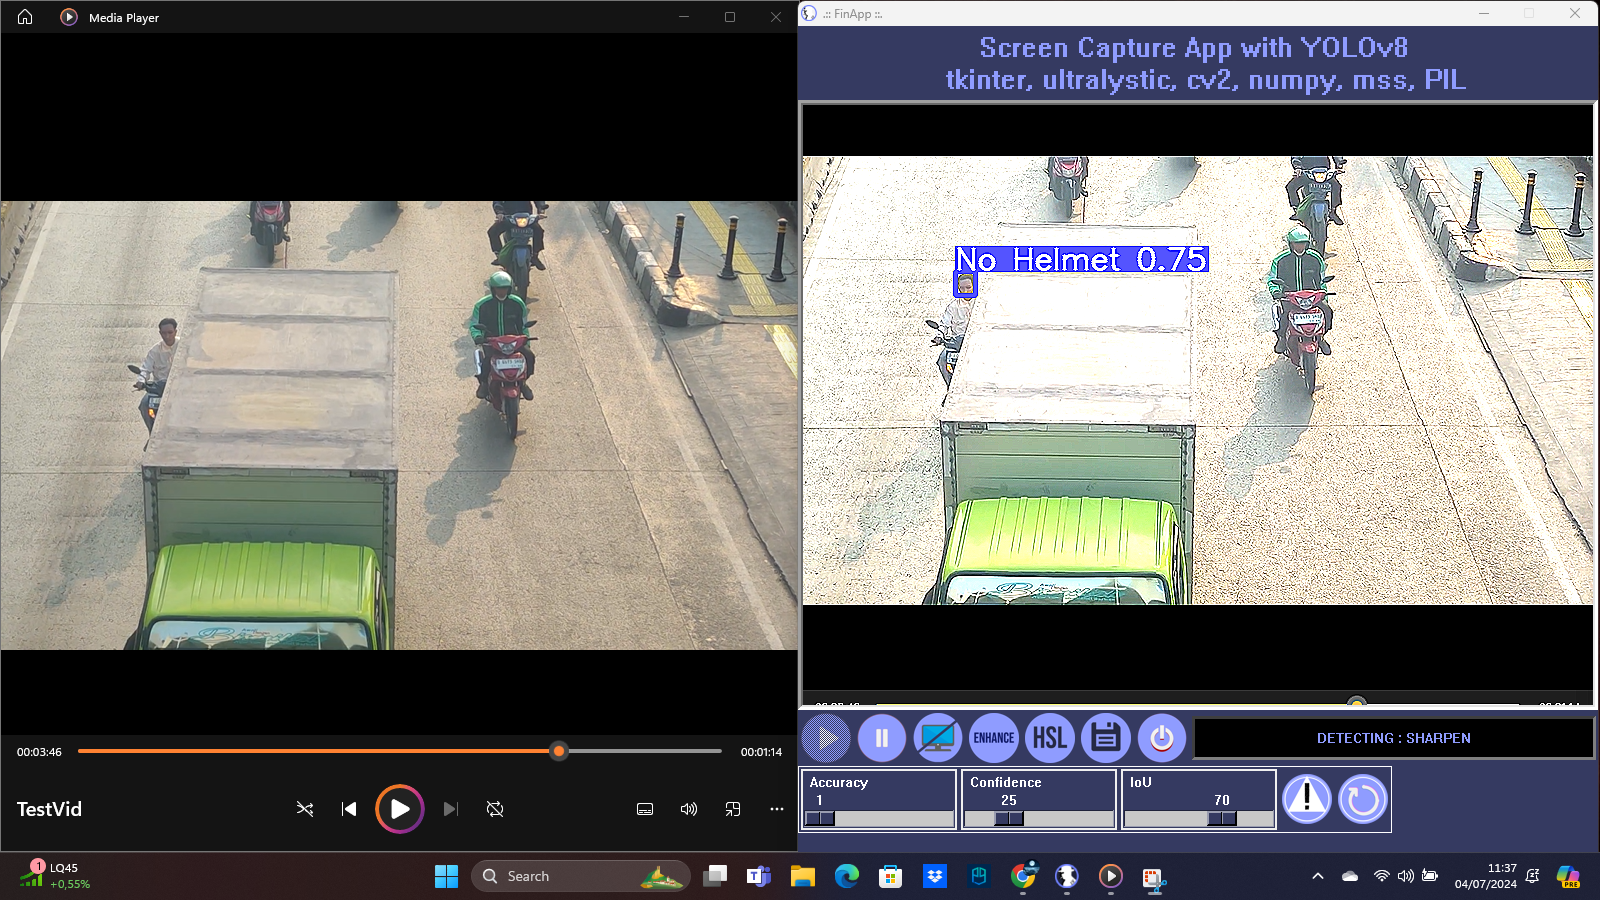Image resolution: width=1600 pixels, height=900 pixels.
Task: Click the circular reset arrow icon
Action: (1362, 799)
